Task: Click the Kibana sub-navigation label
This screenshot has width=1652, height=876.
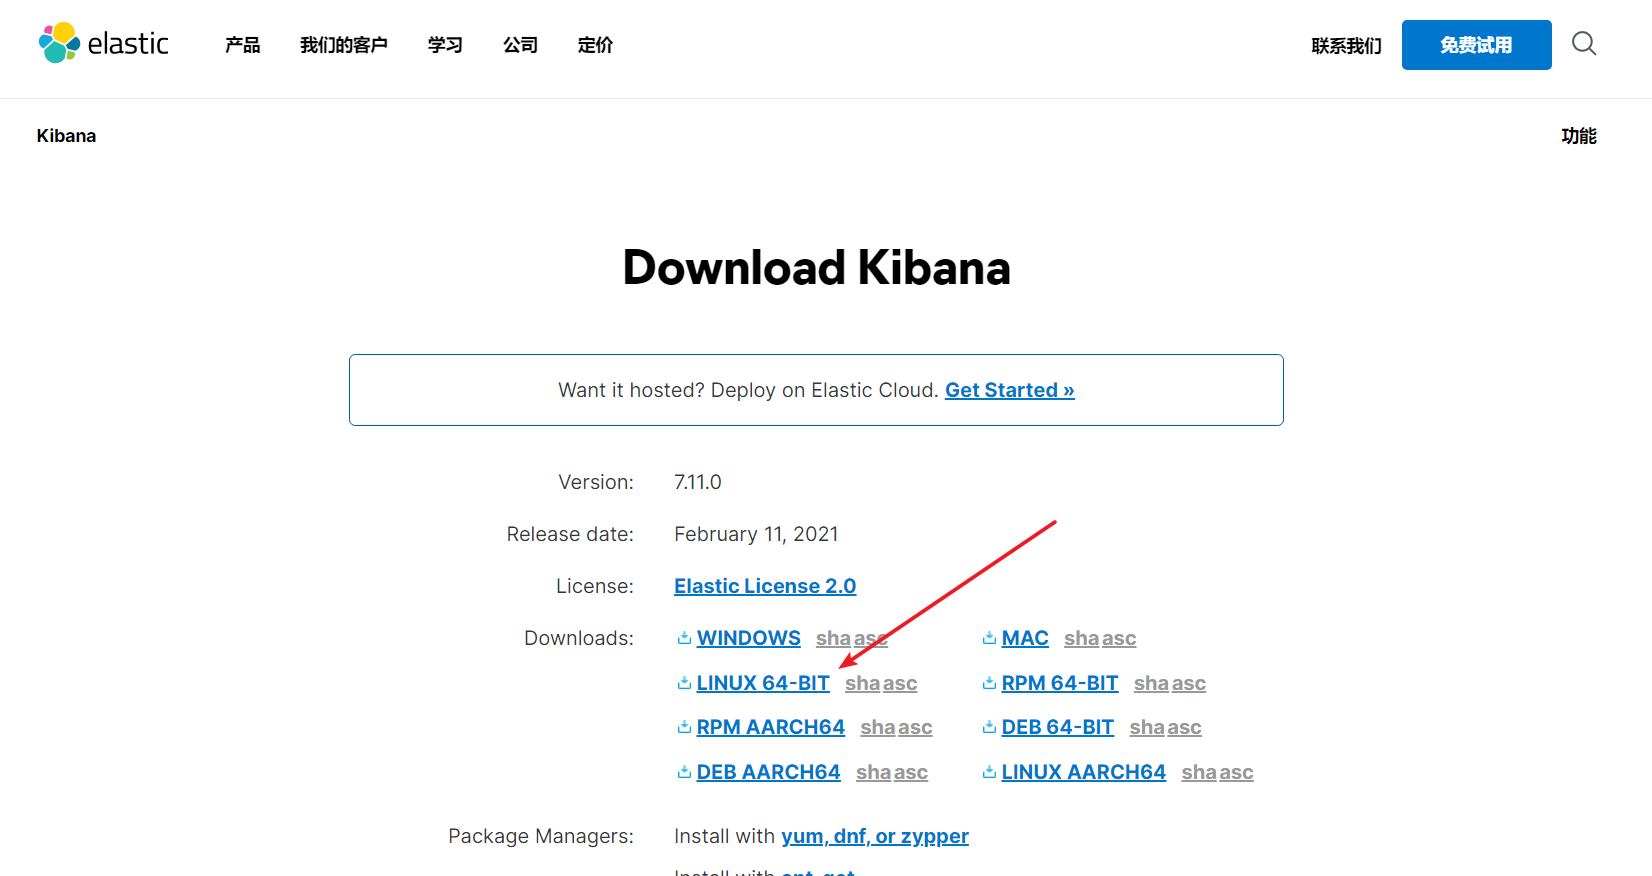Action: point(66,136)
